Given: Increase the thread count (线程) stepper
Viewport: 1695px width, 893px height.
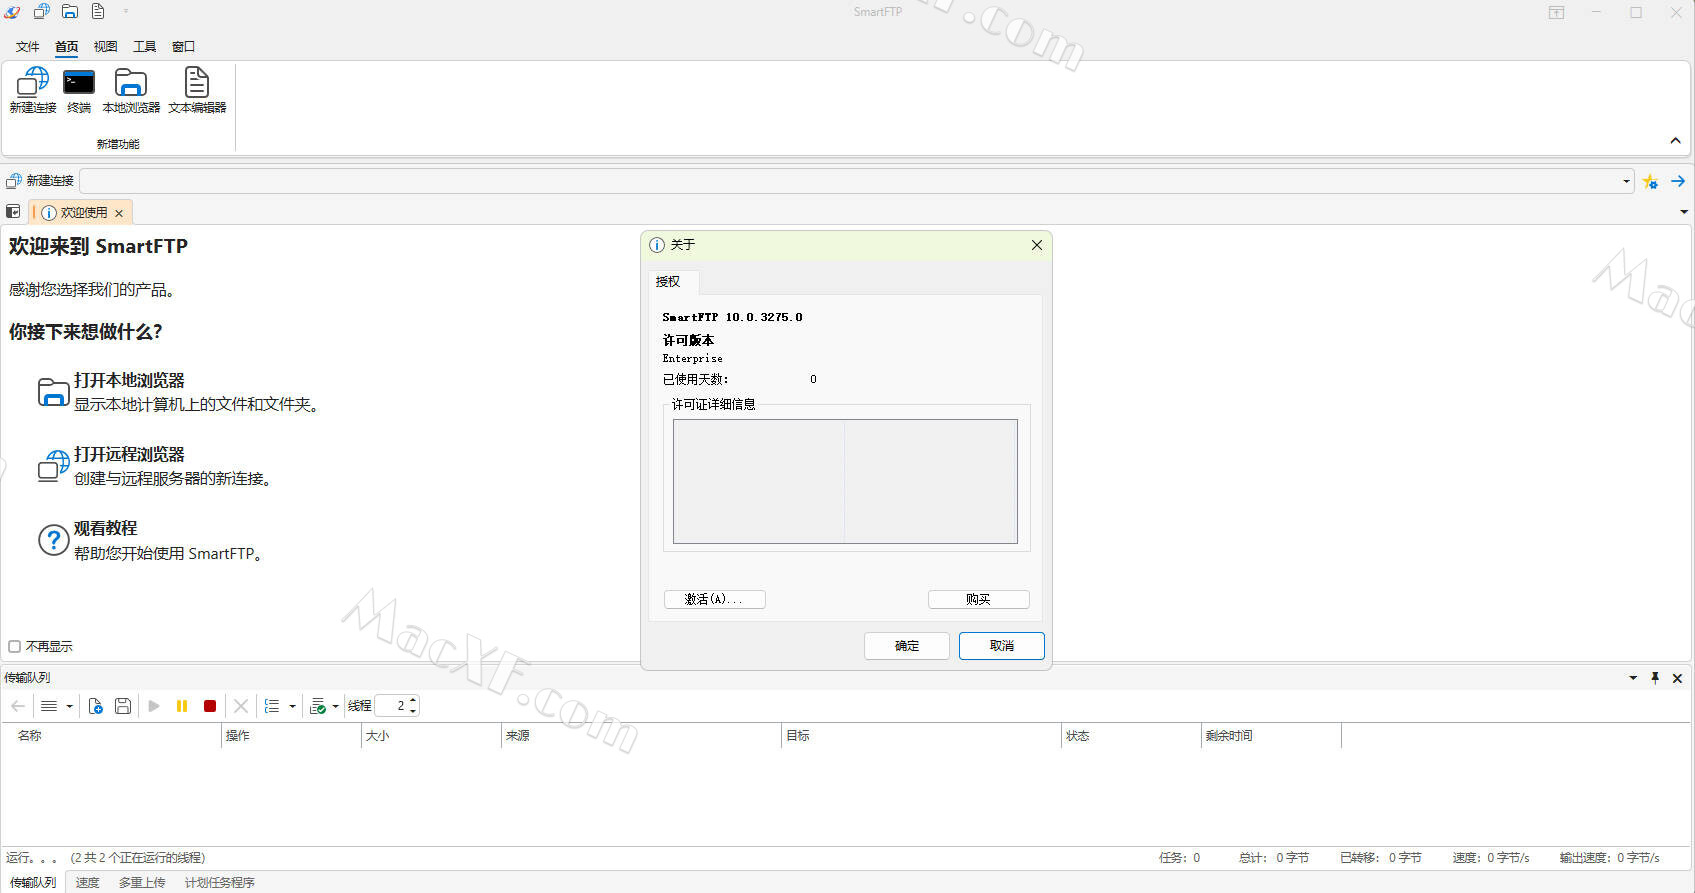Looking at the screenshot, I should point(413,701).
